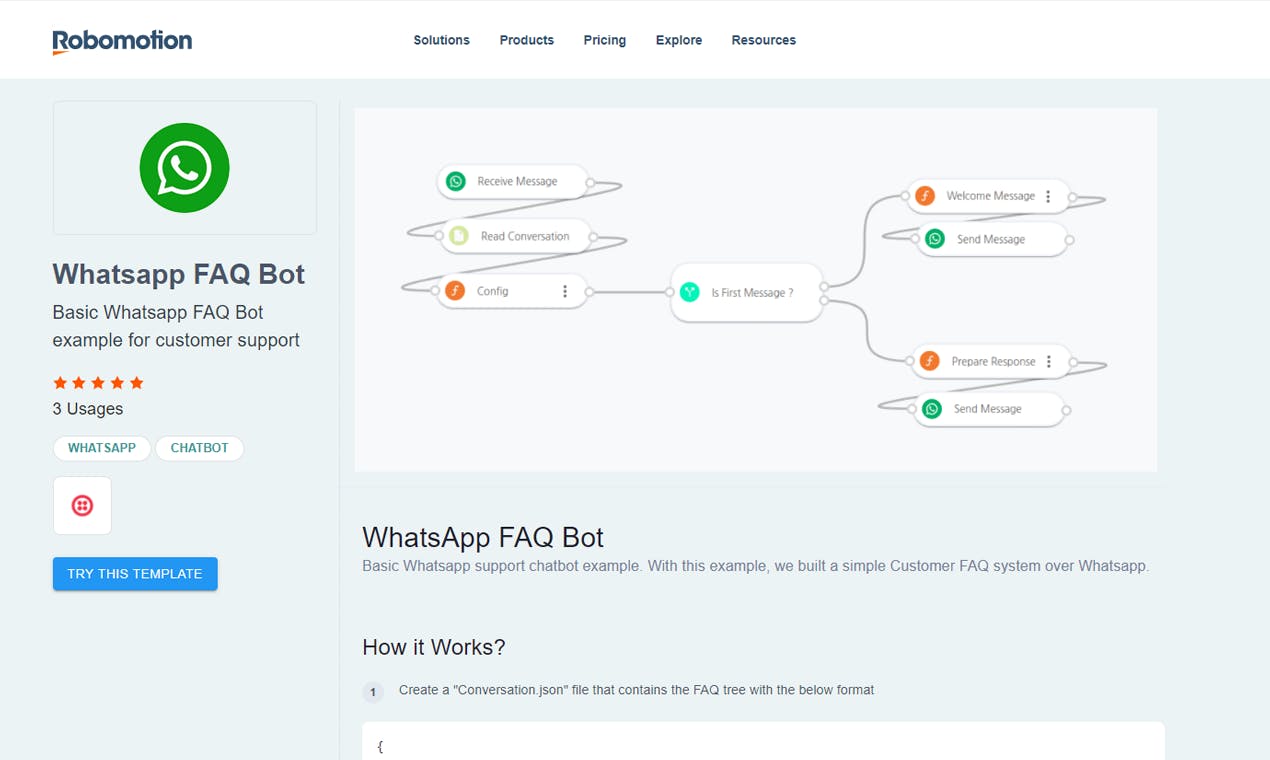1270x760 pixels.
Task: Open the Solutions menu
Action: 441,40
